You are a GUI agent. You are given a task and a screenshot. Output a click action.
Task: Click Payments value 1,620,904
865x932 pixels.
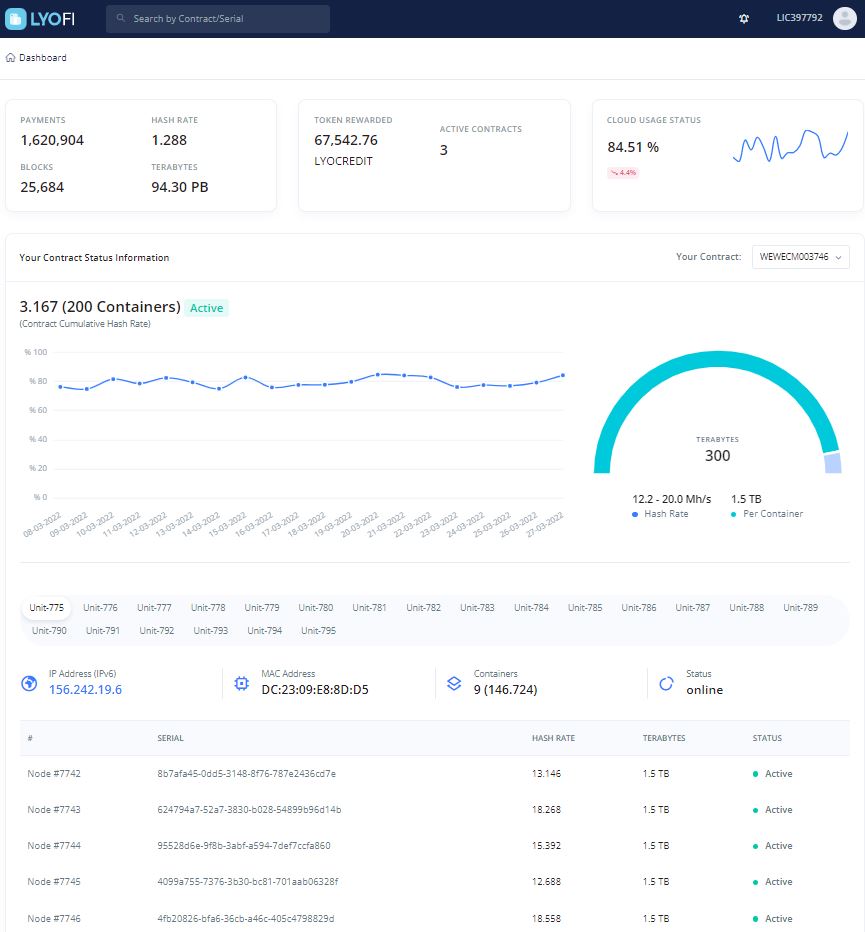click(x=52, y=140)
